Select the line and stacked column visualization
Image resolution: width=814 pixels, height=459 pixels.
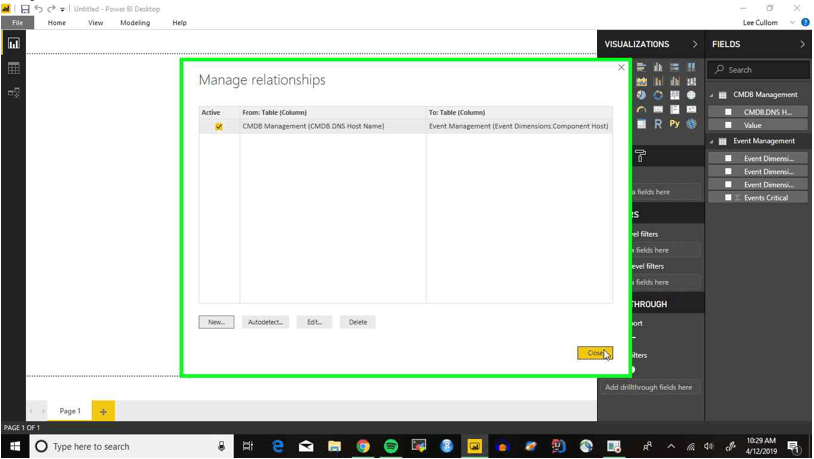[658, 82]
